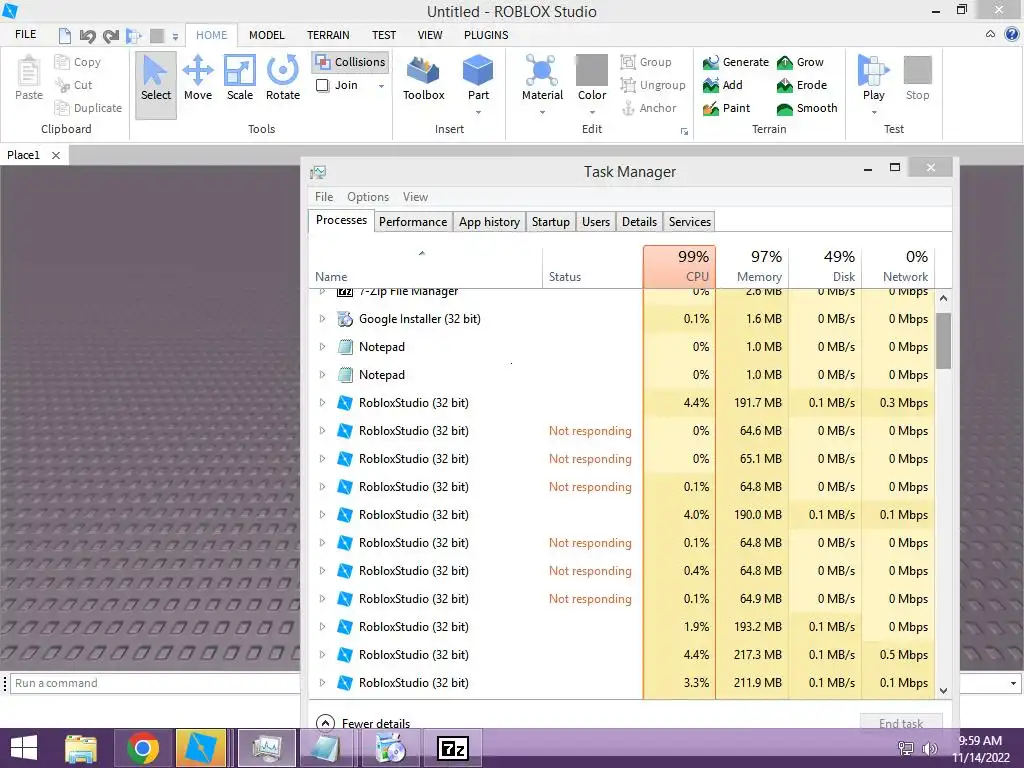This screenshot has width=1024, height=768.
Task: Toggle the Collisions button
Action: click(x=350, y=62)
